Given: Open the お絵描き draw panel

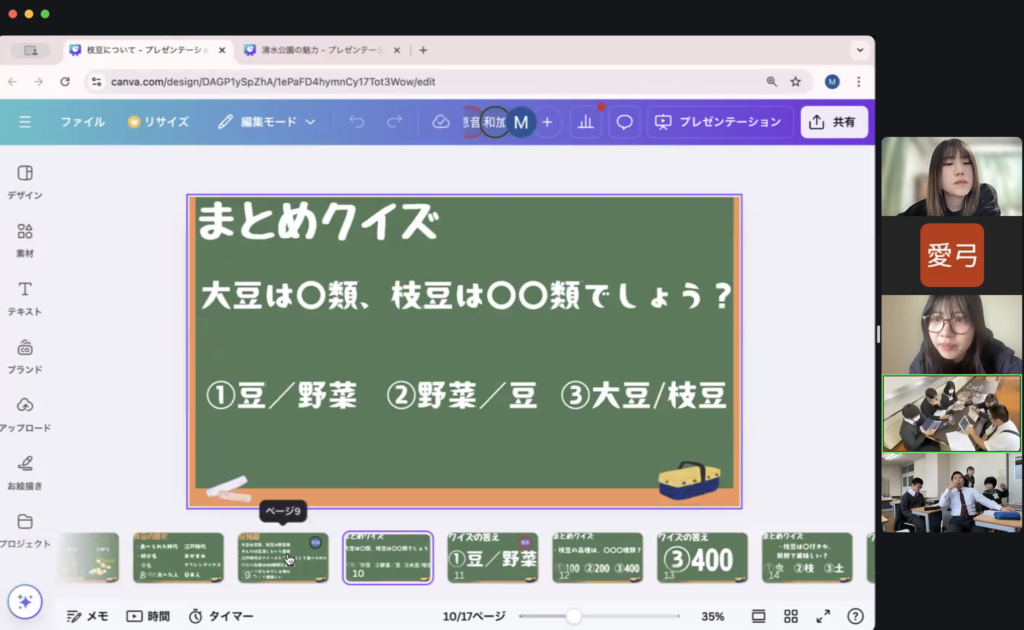Looking at the screenshot, I should 25,473.
